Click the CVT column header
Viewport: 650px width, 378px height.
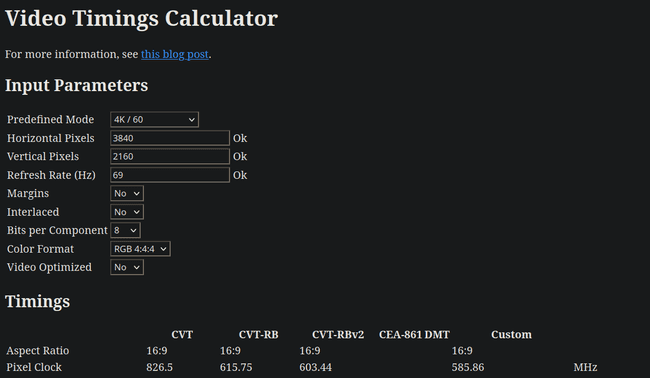tap(182, 334)
